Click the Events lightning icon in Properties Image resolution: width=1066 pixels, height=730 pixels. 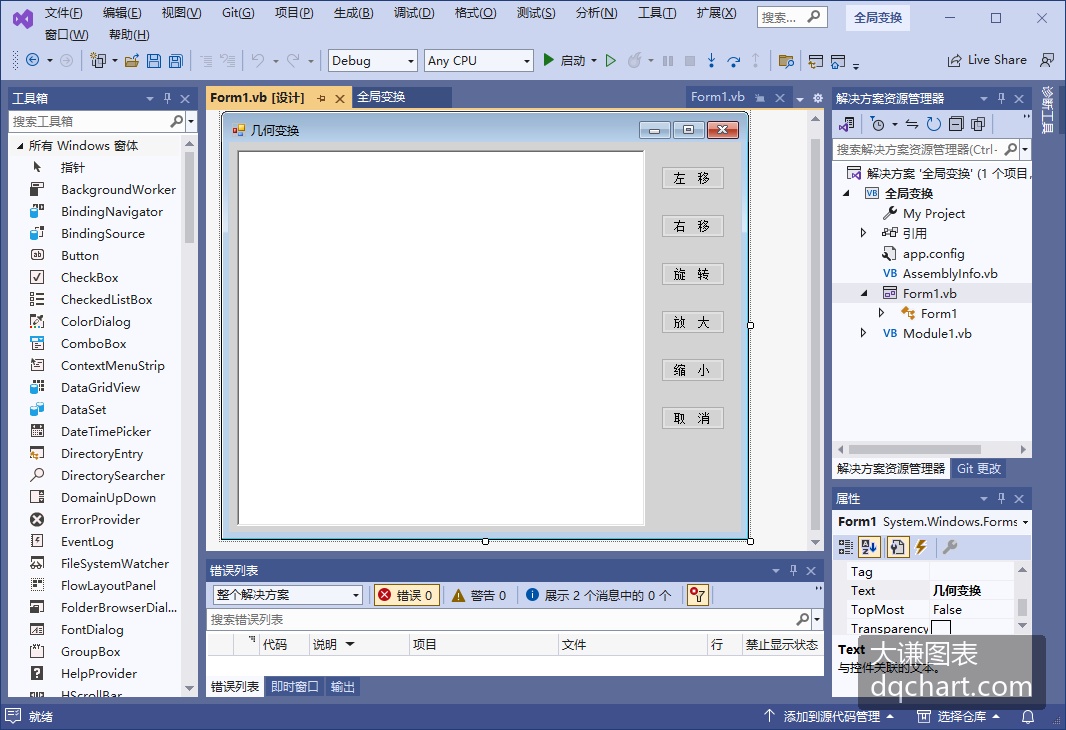click(921, 546)
